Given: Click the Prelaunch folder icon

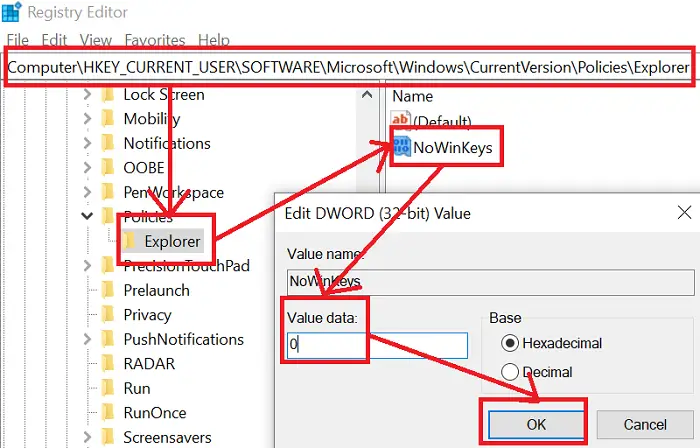Looking at the screenshot, I should pos(108,290).
